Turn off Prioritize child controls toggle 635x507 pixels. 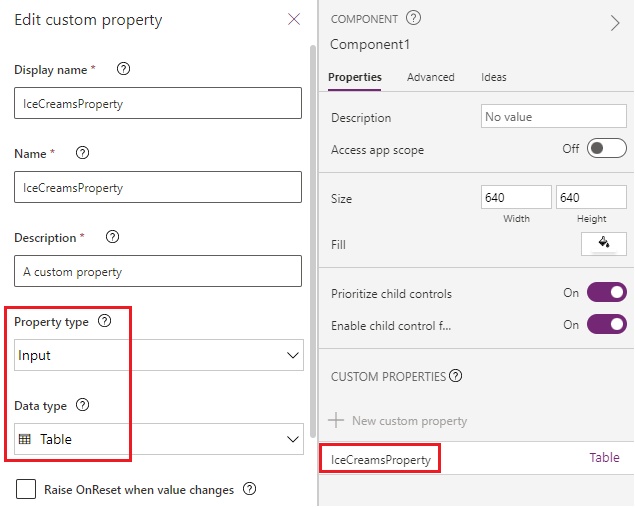606,293
